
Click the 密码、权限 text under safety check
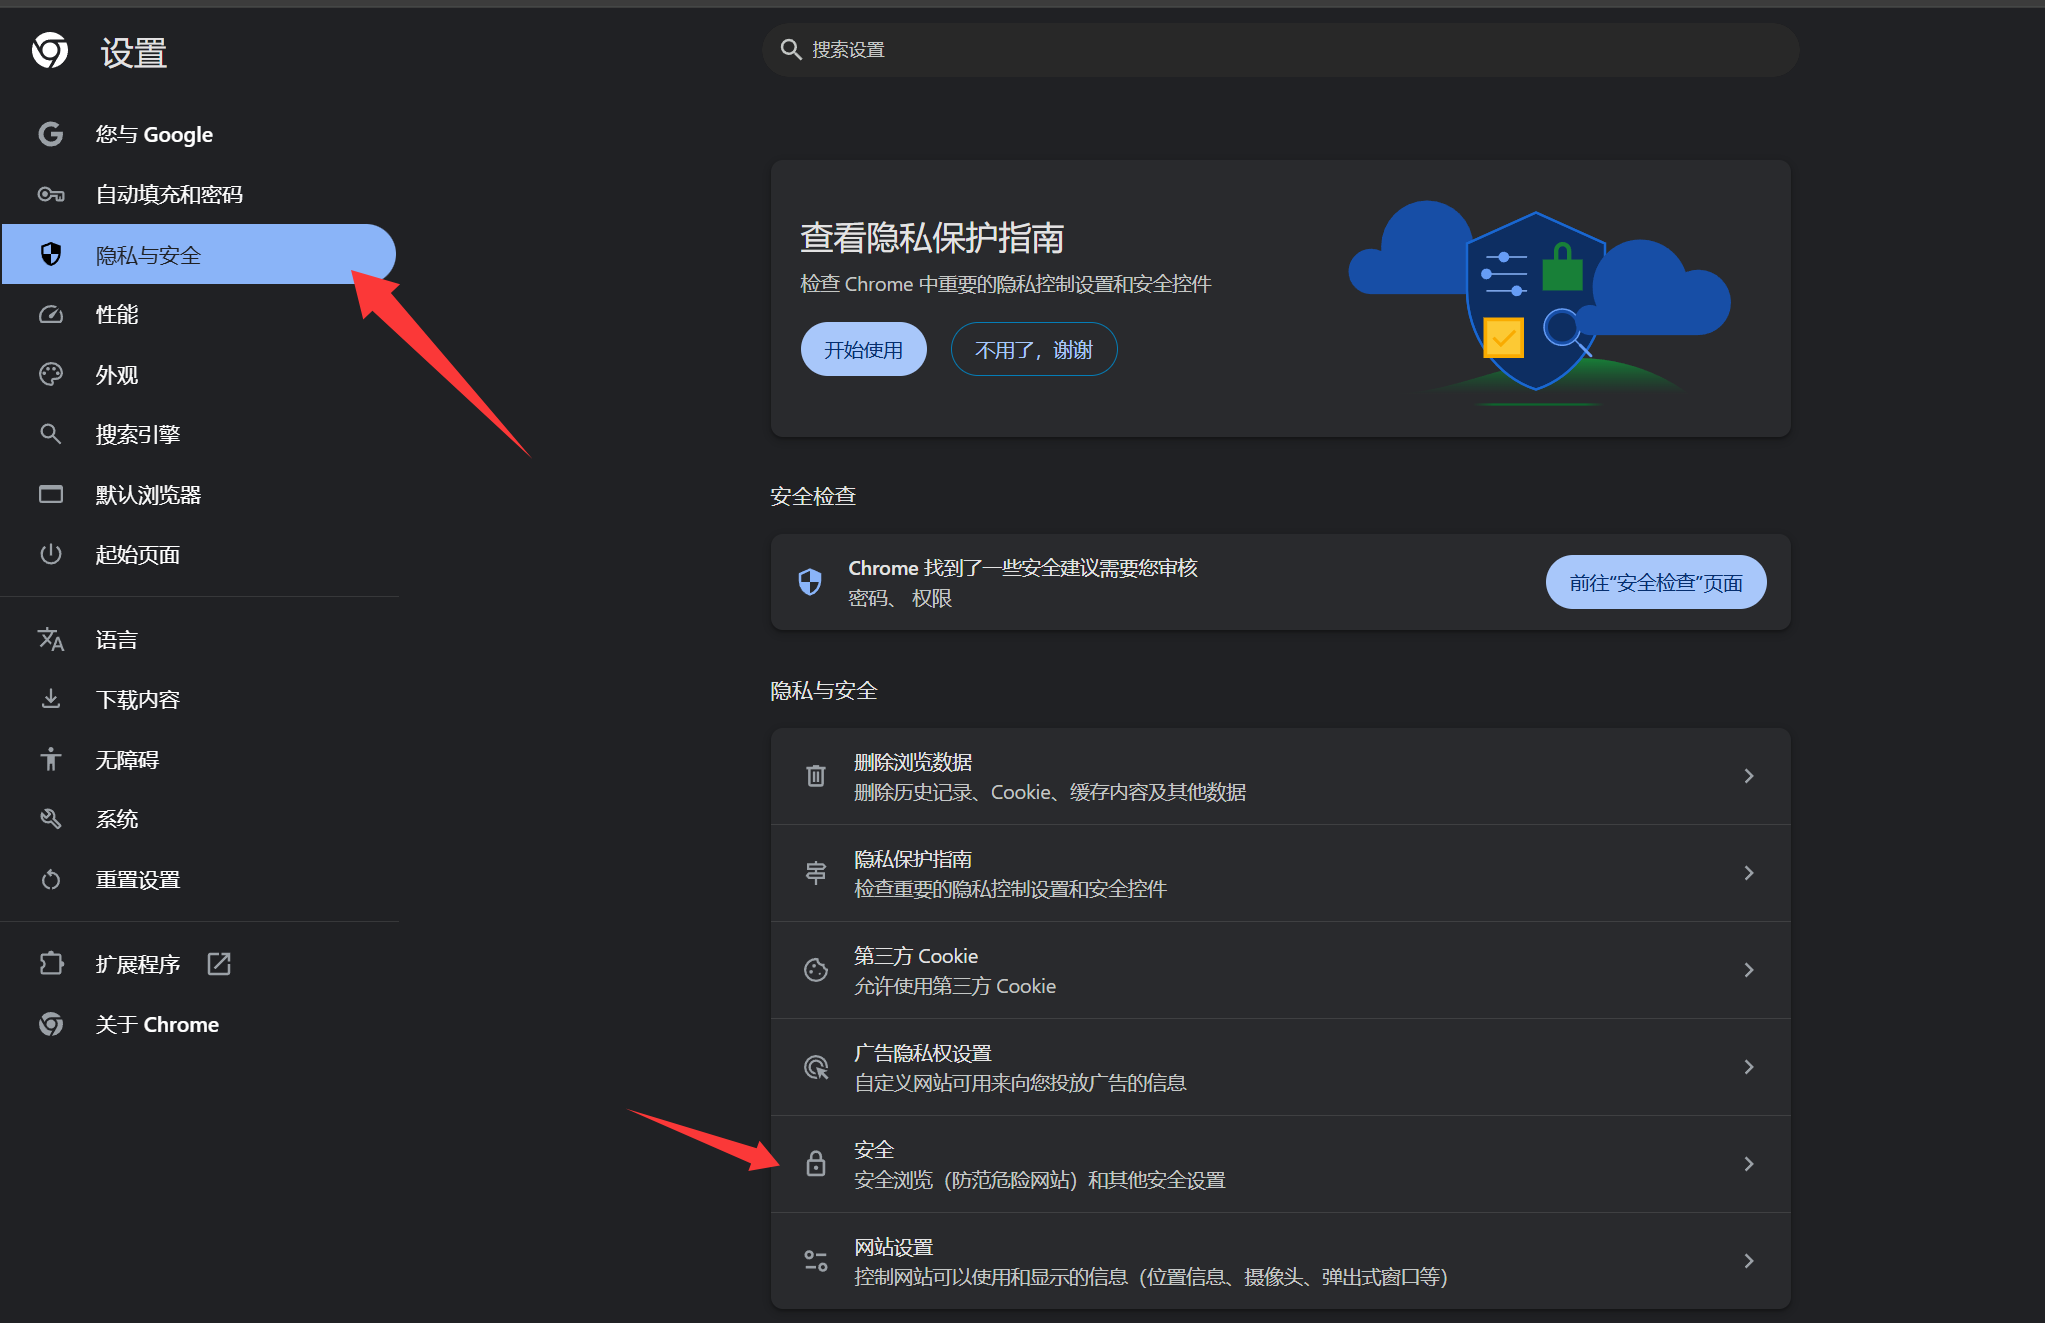point(900,598)
